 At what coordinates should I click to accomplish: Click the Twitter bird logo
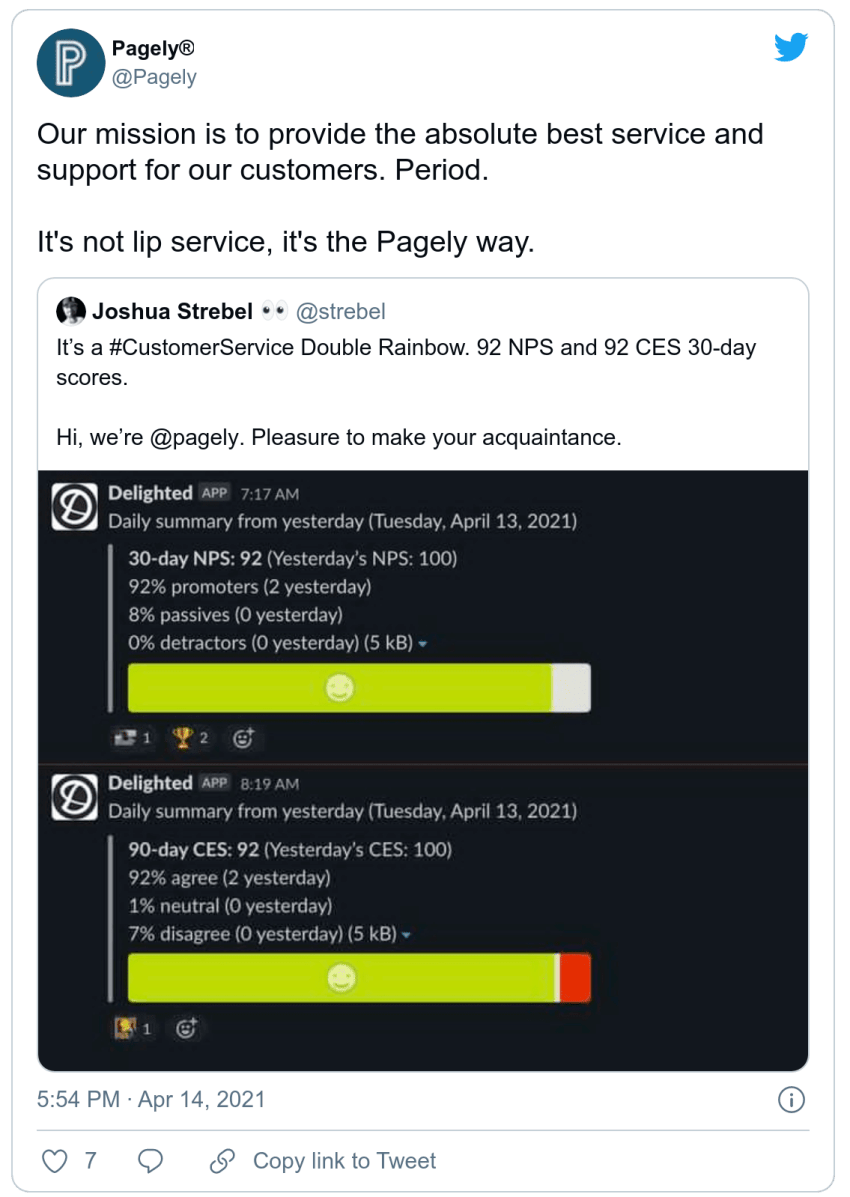click(x=790, y=47)
